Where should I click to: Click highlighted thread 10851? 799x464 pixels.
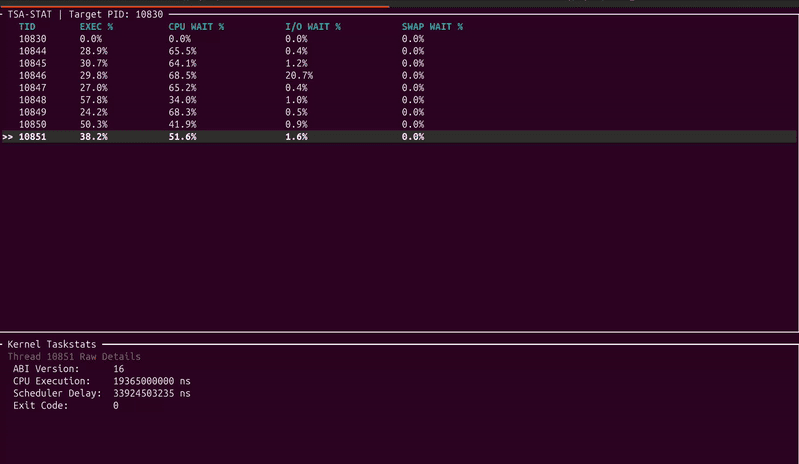[x=398, y=137]
